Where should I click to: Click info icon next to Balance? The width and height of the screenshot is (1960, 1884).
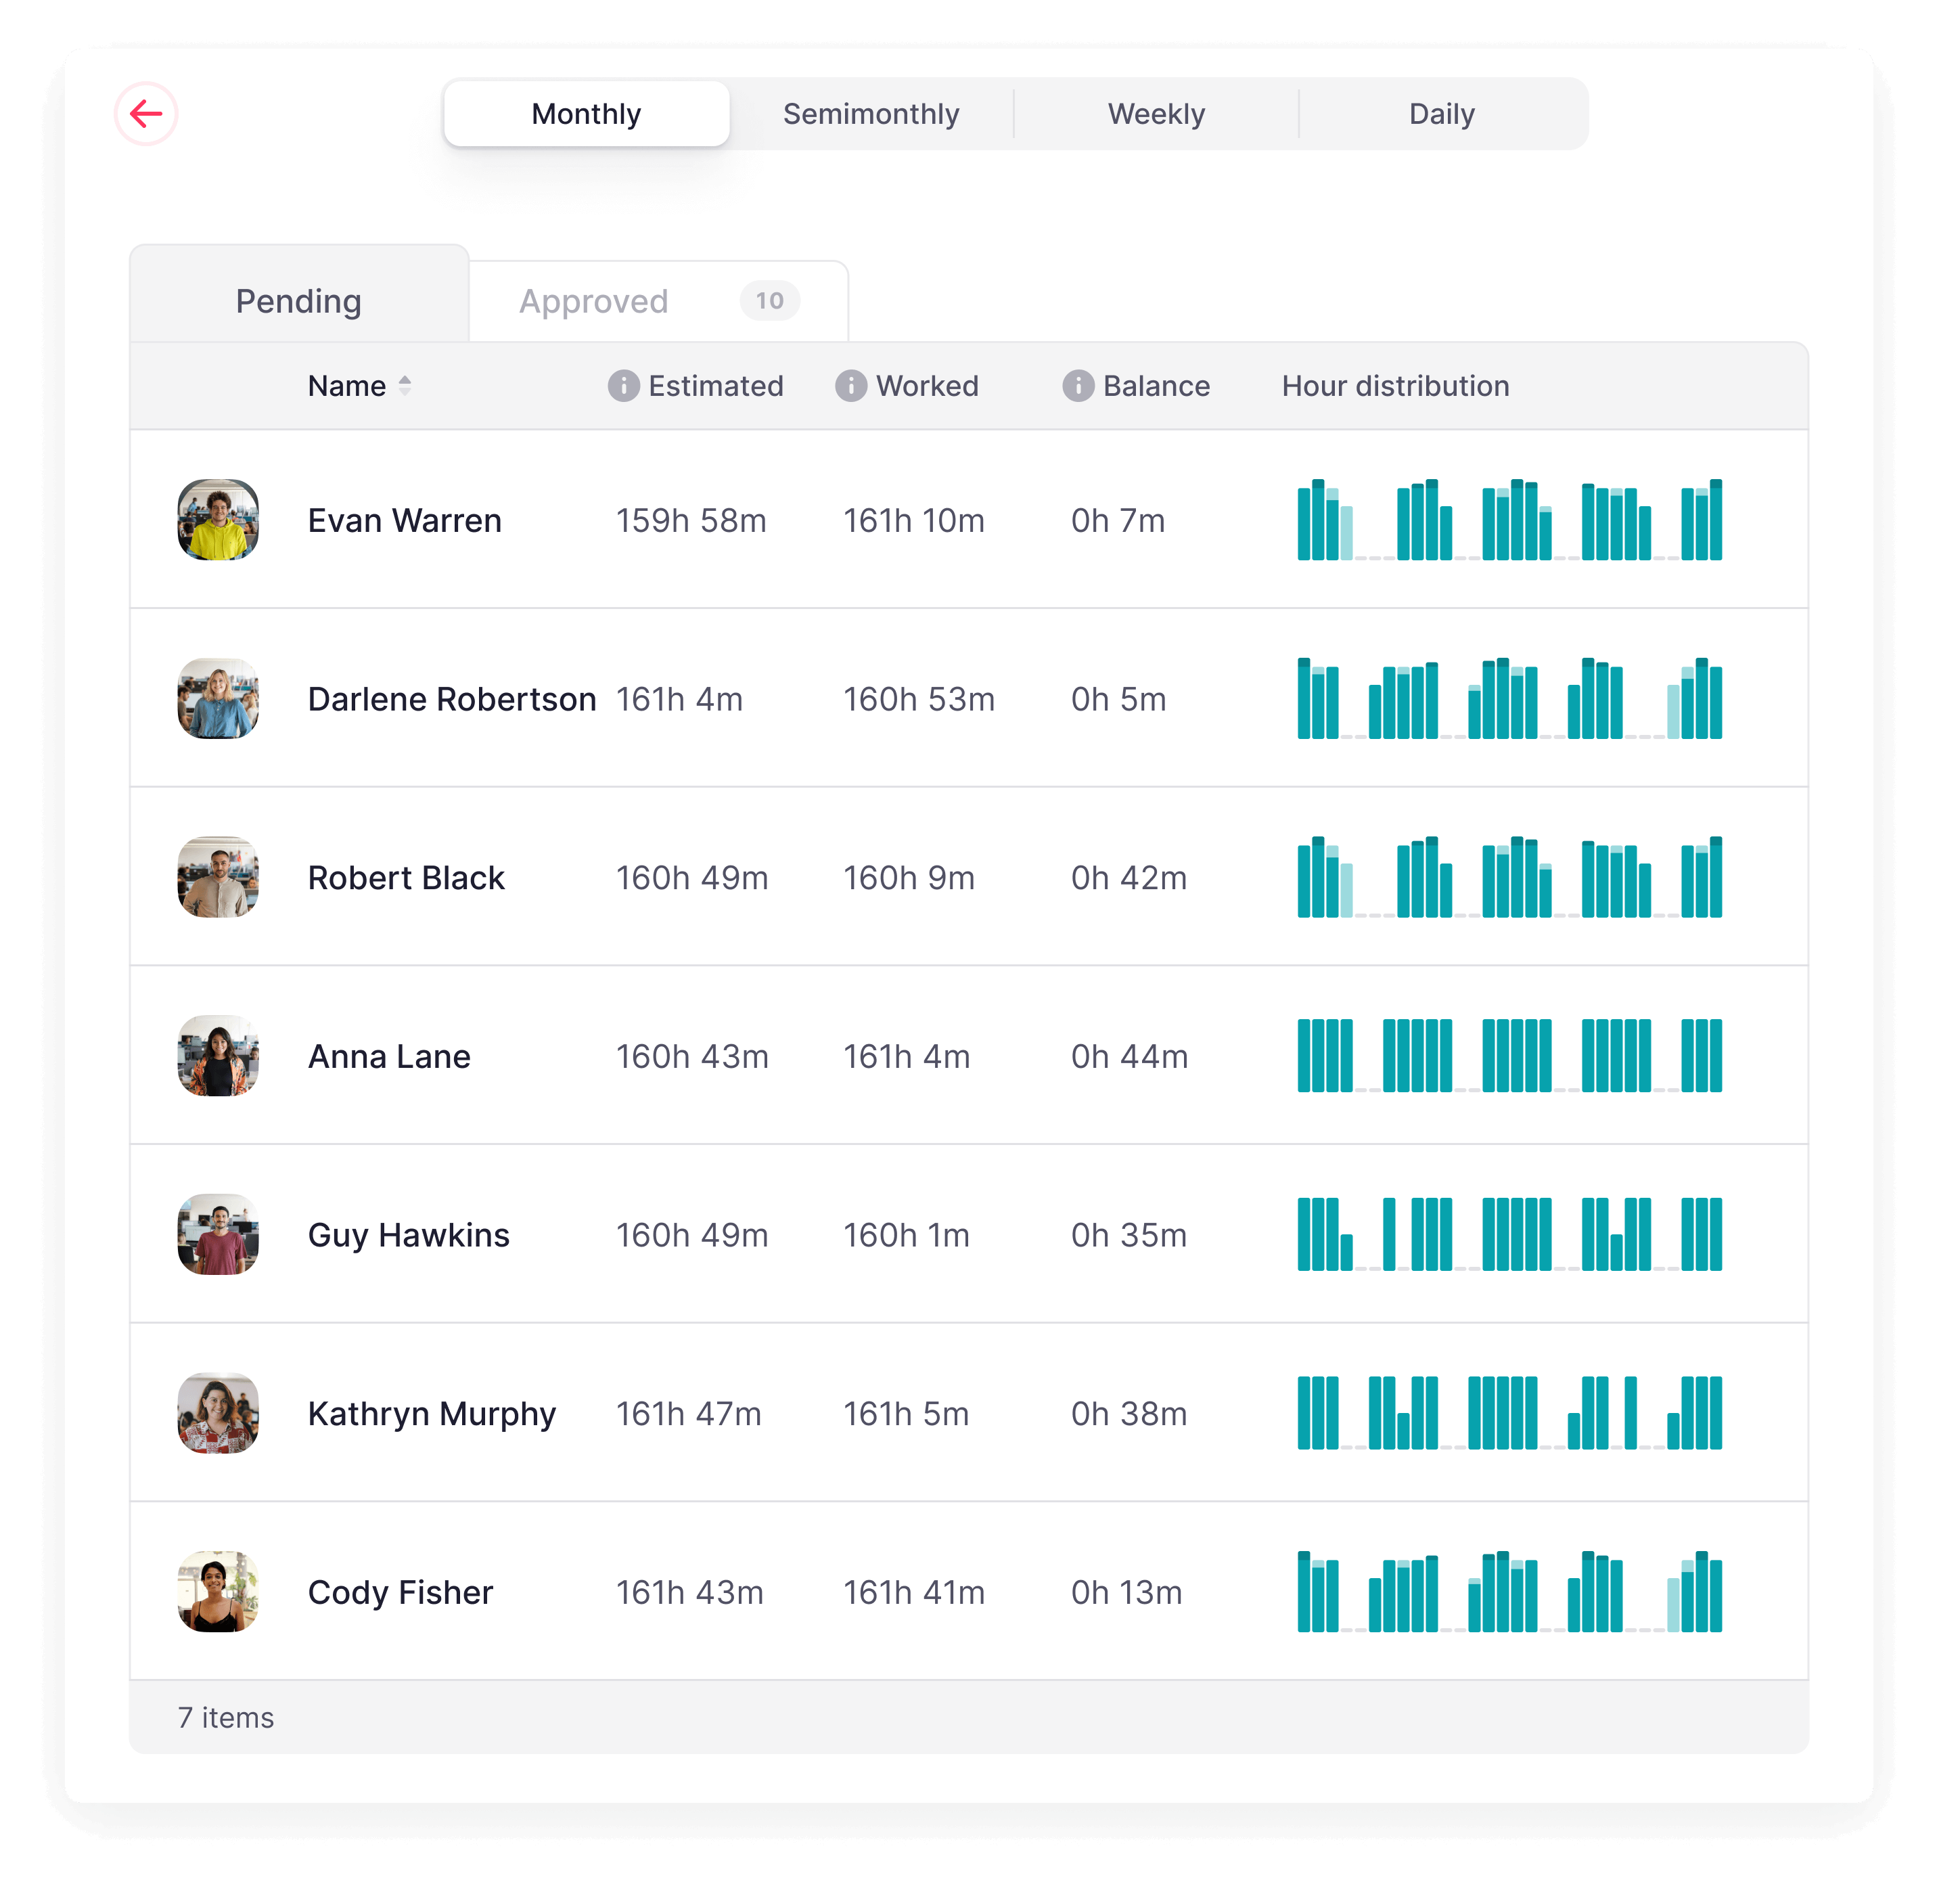click(x=1078, y=386)
